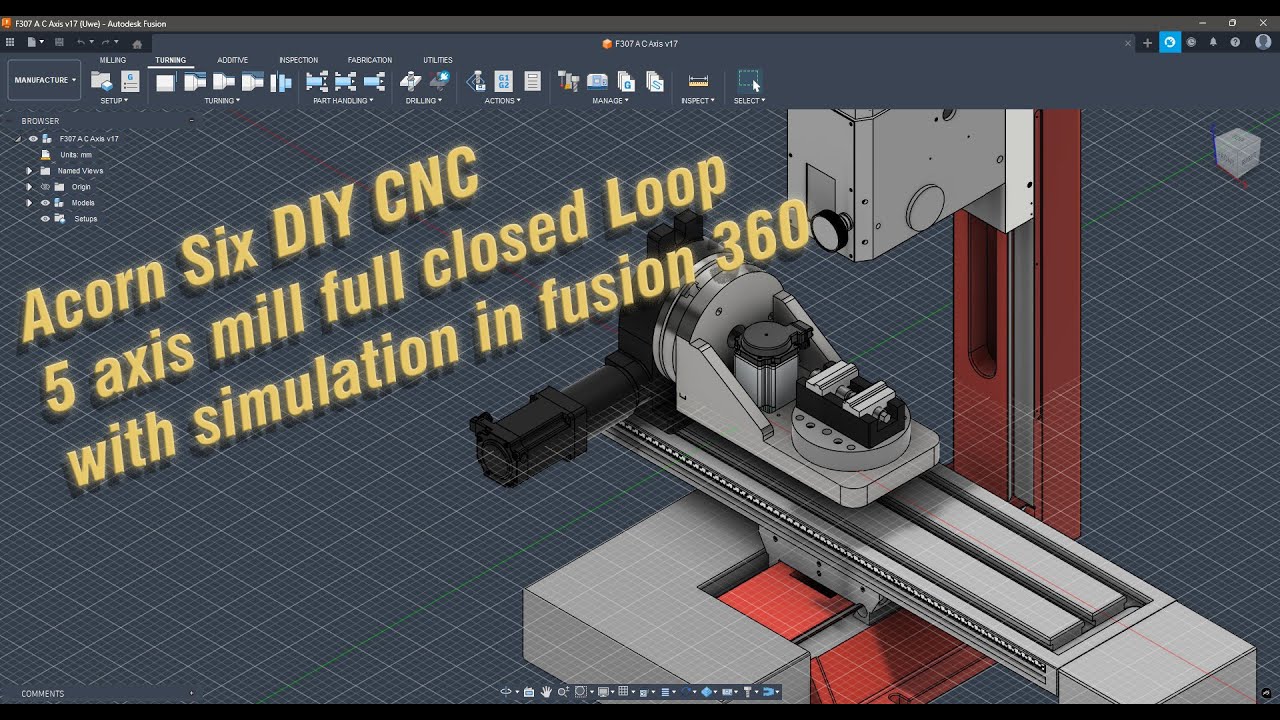Open the Post Library icon

coord(626,82)
